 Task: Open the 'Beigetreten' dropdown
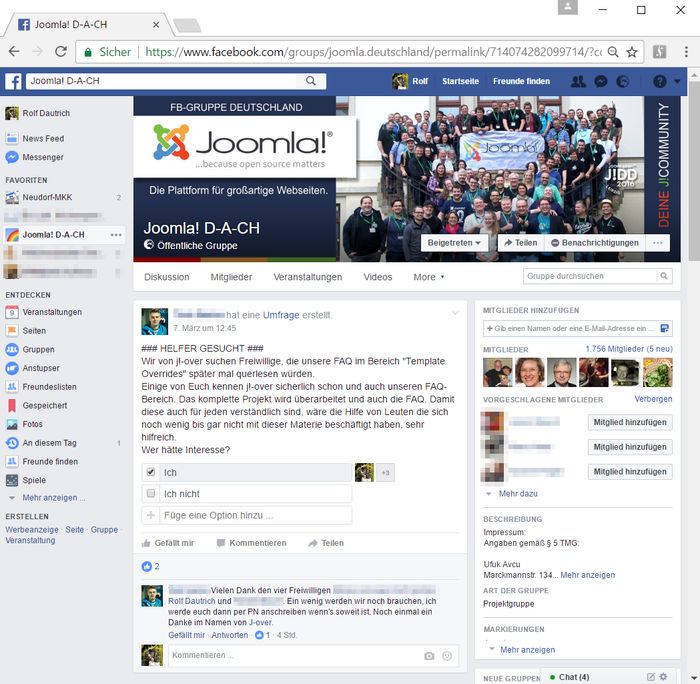(455, 243)
